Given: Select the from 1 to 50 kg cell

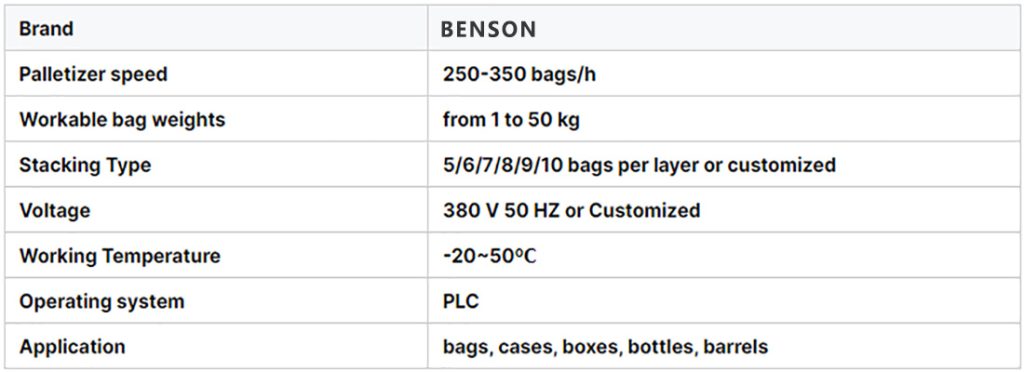Looking at the screenshot, I should pyautogui.click(x=725, y=119).
